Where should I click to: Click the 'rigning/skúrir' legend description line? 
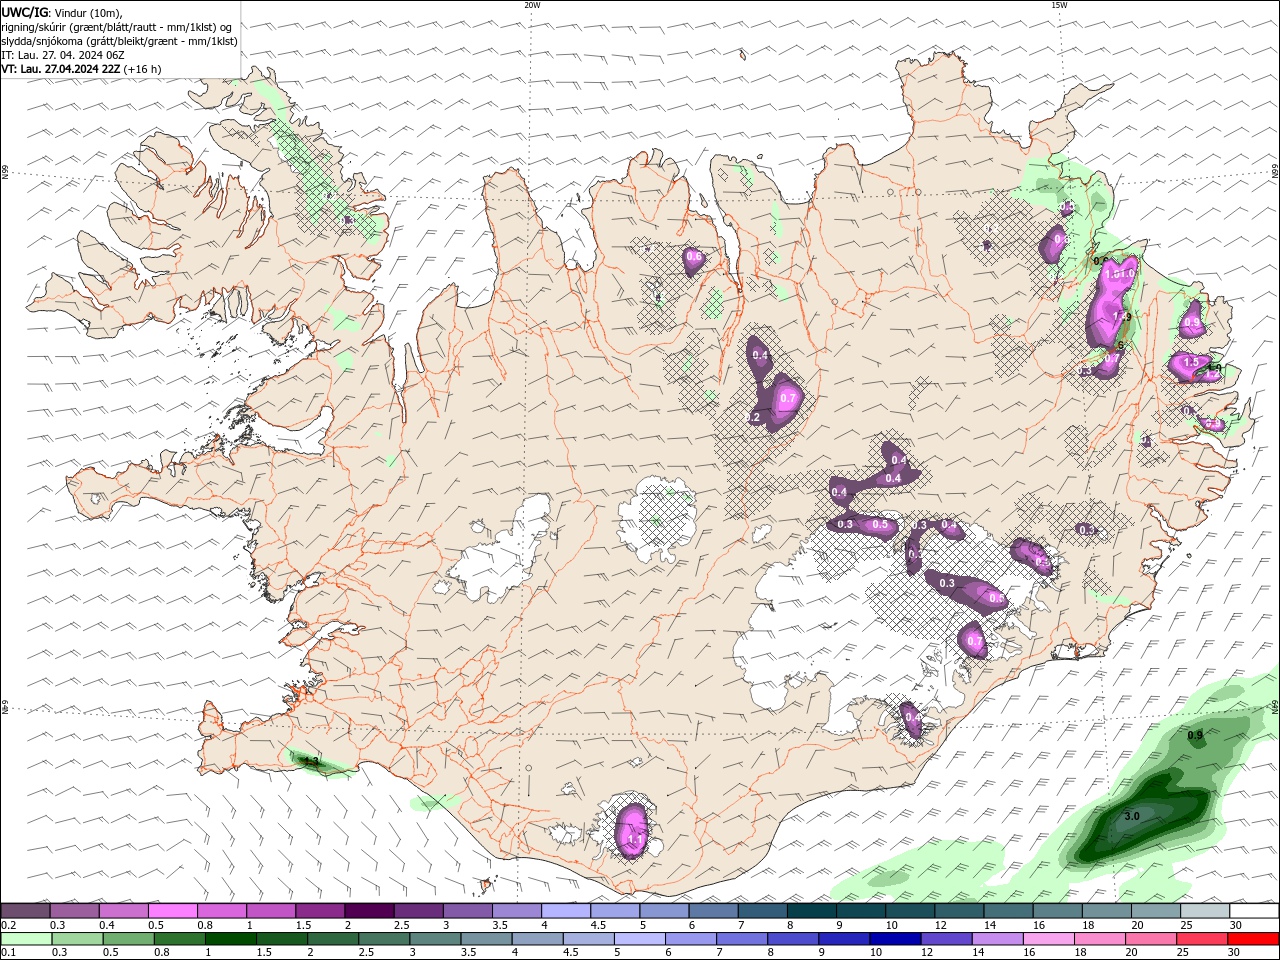tap(117, 27)
